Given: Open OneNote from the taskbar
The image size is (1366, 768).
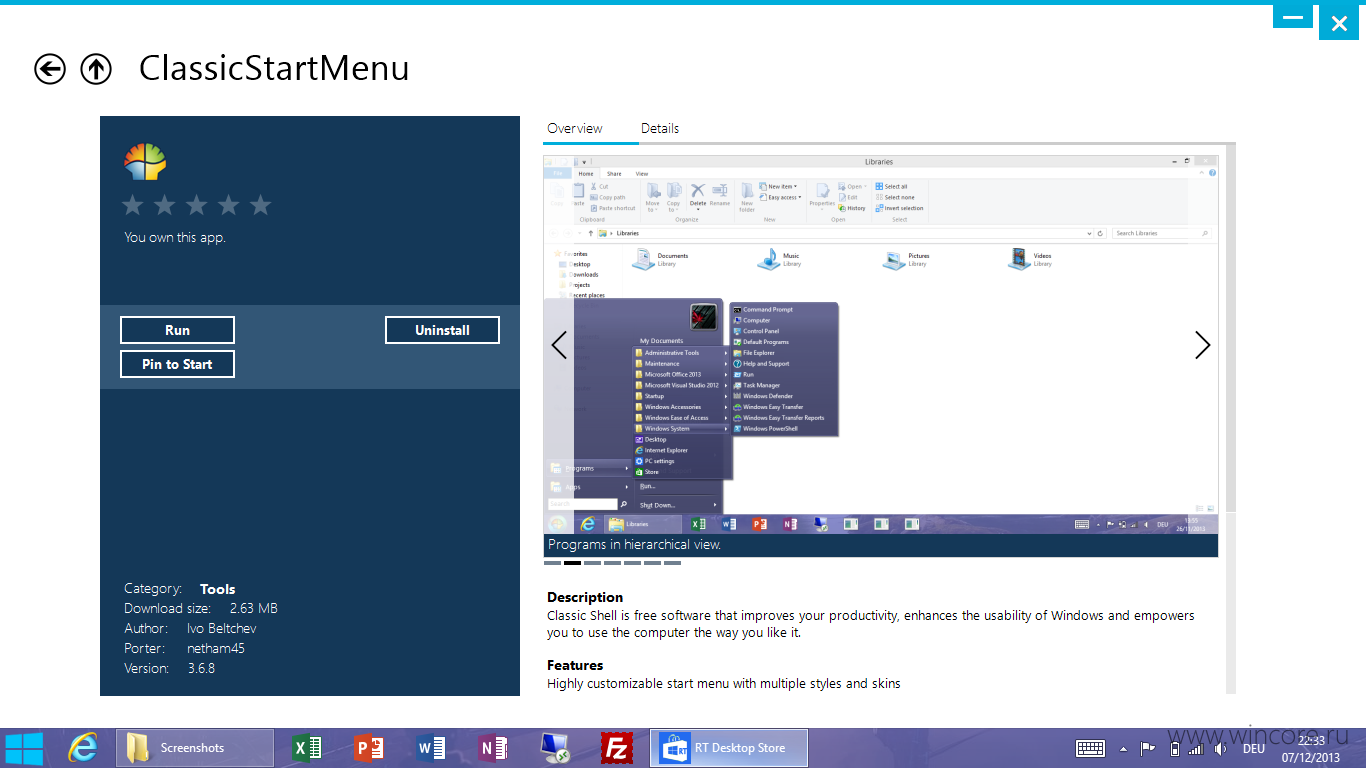Looking at the screenshot, I should 493,748.
